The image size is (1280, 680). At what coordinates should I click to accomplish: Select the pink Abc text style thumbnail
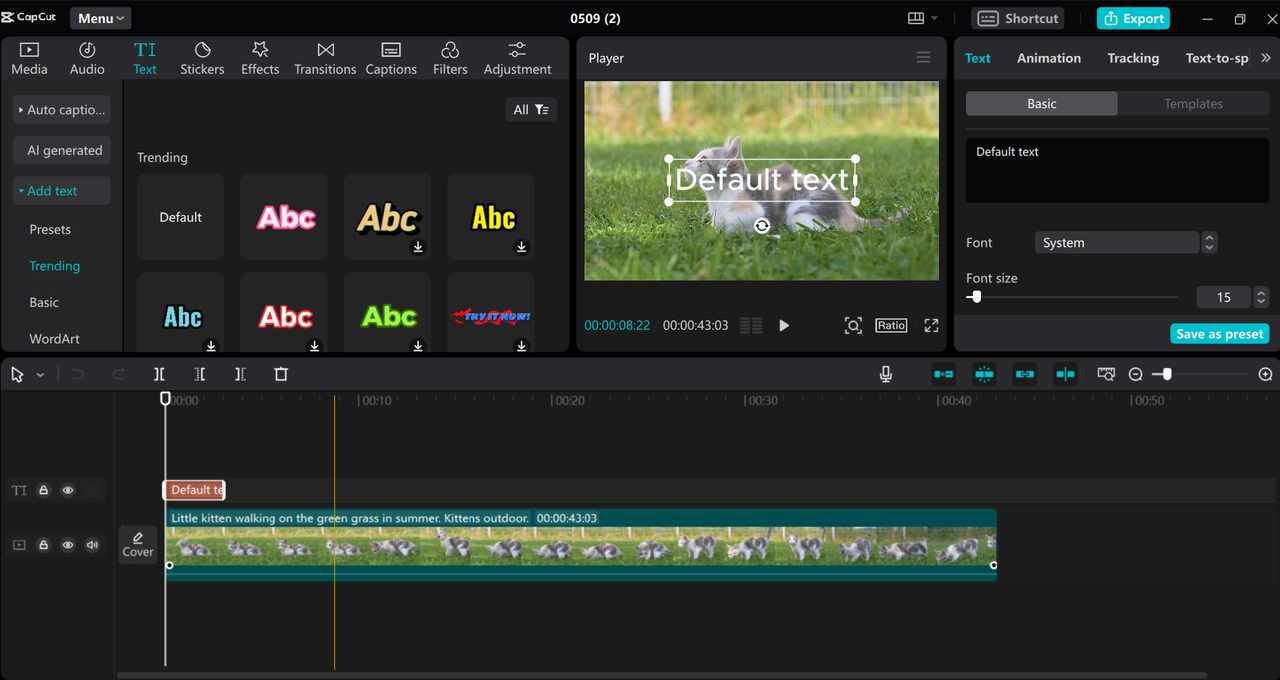(x=284, y=217)
